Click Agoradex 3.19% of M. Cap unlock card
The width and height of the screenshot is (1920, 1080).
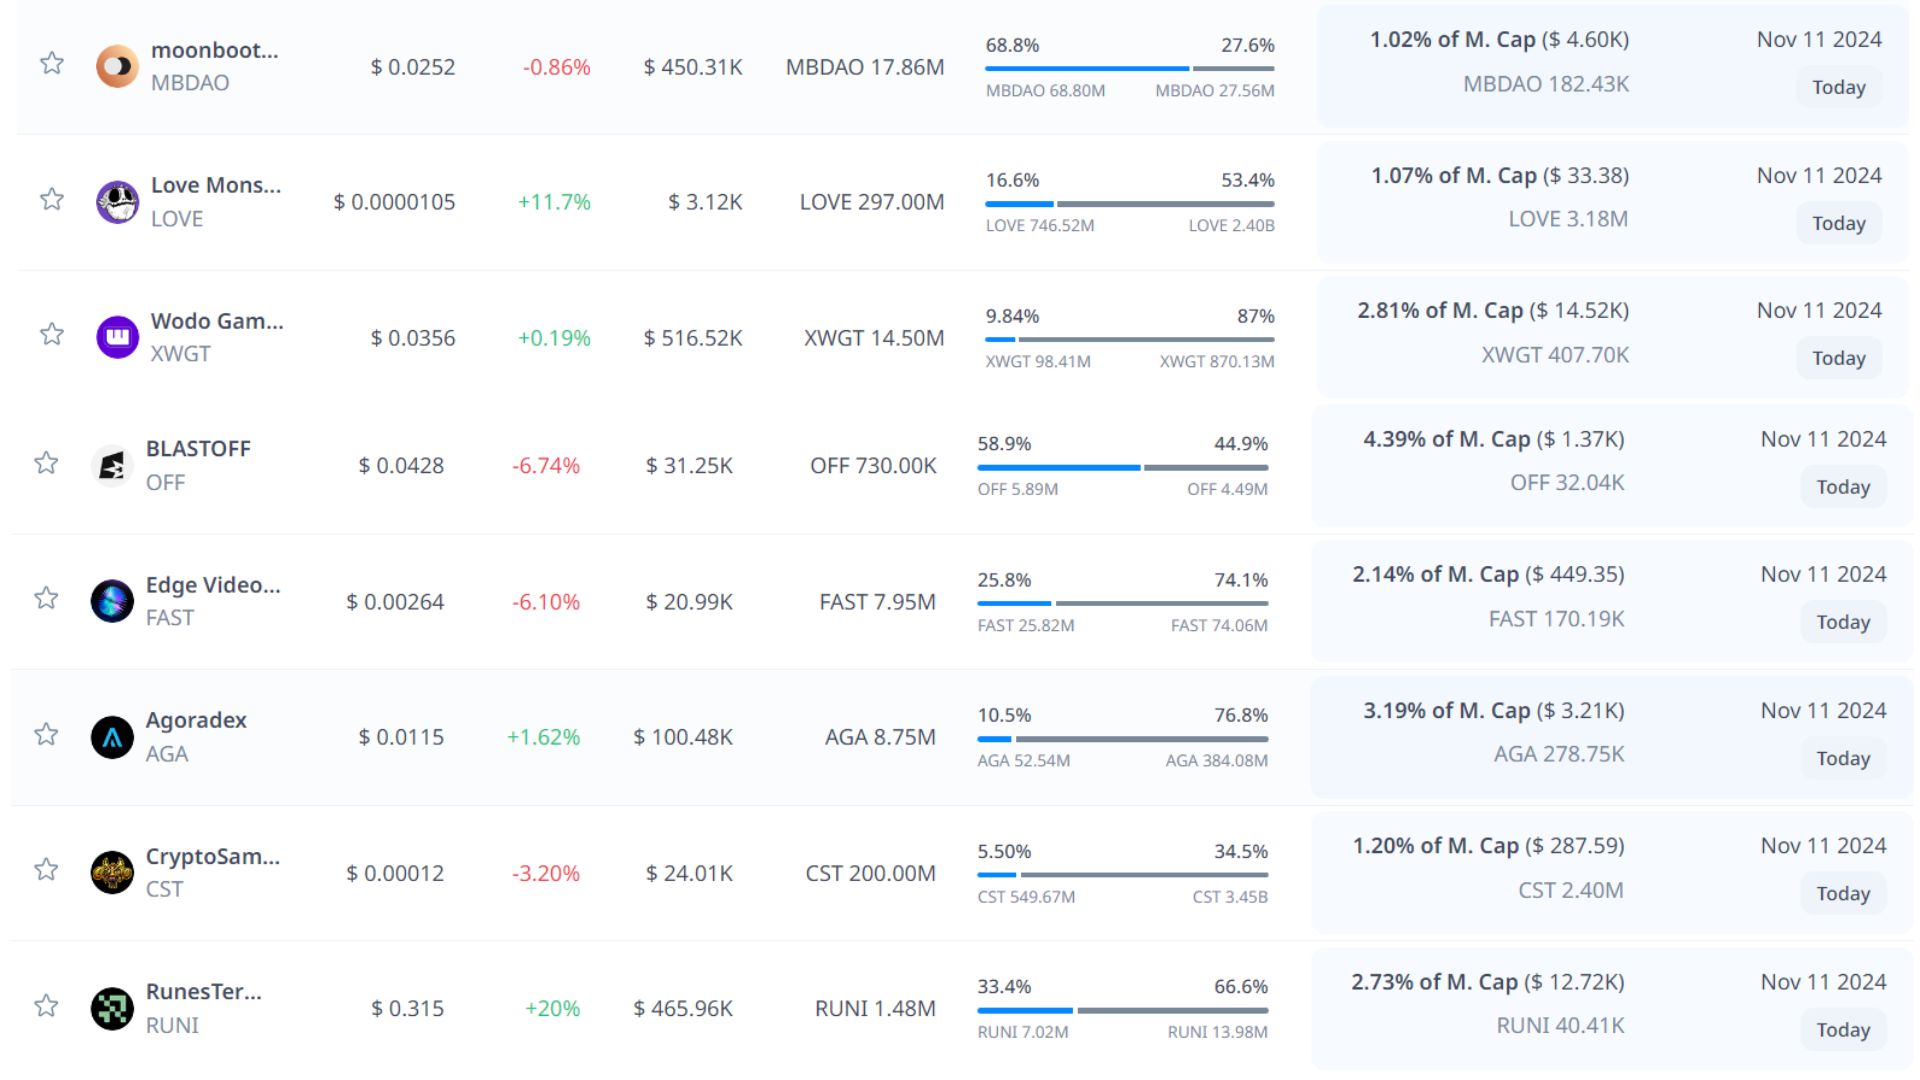coord(1492,732)
